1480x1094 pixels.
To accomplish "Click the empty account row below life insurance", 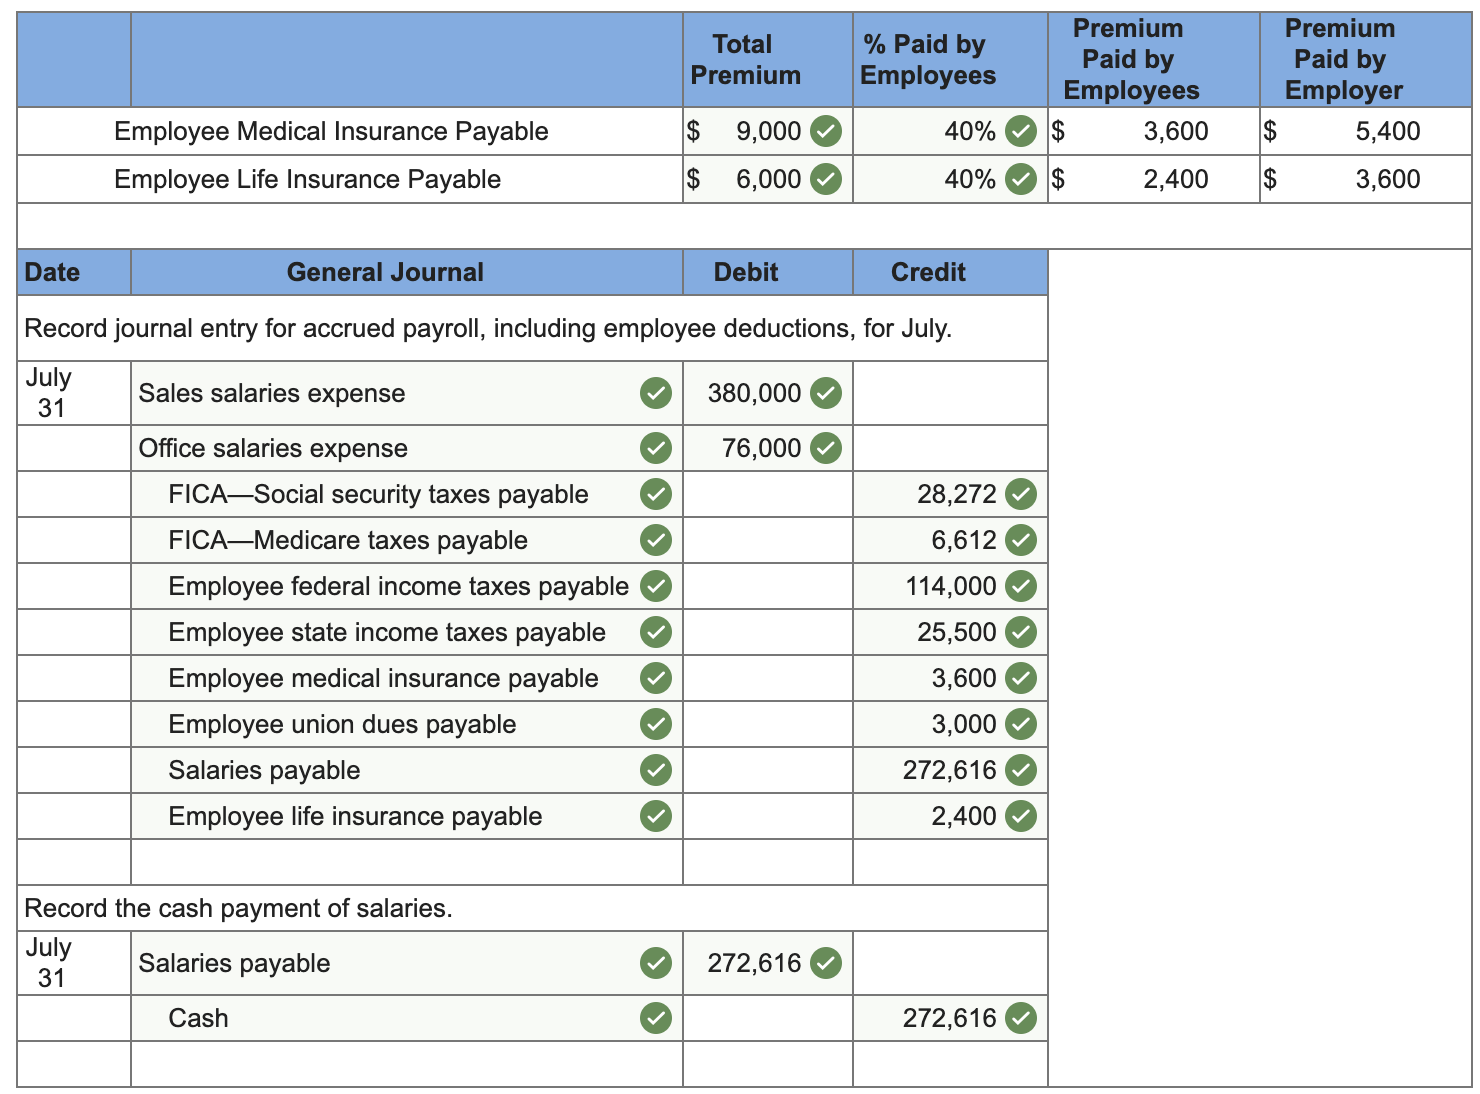I will pyautogui.click(x=407, y=862).
